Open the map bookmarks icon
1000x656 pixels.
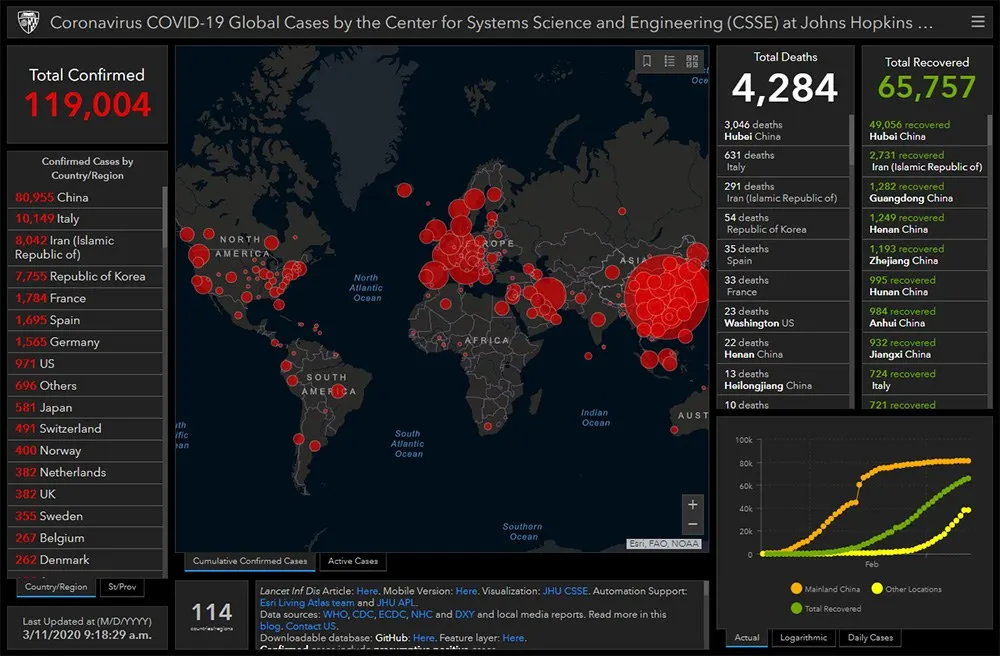coord(647,61)
